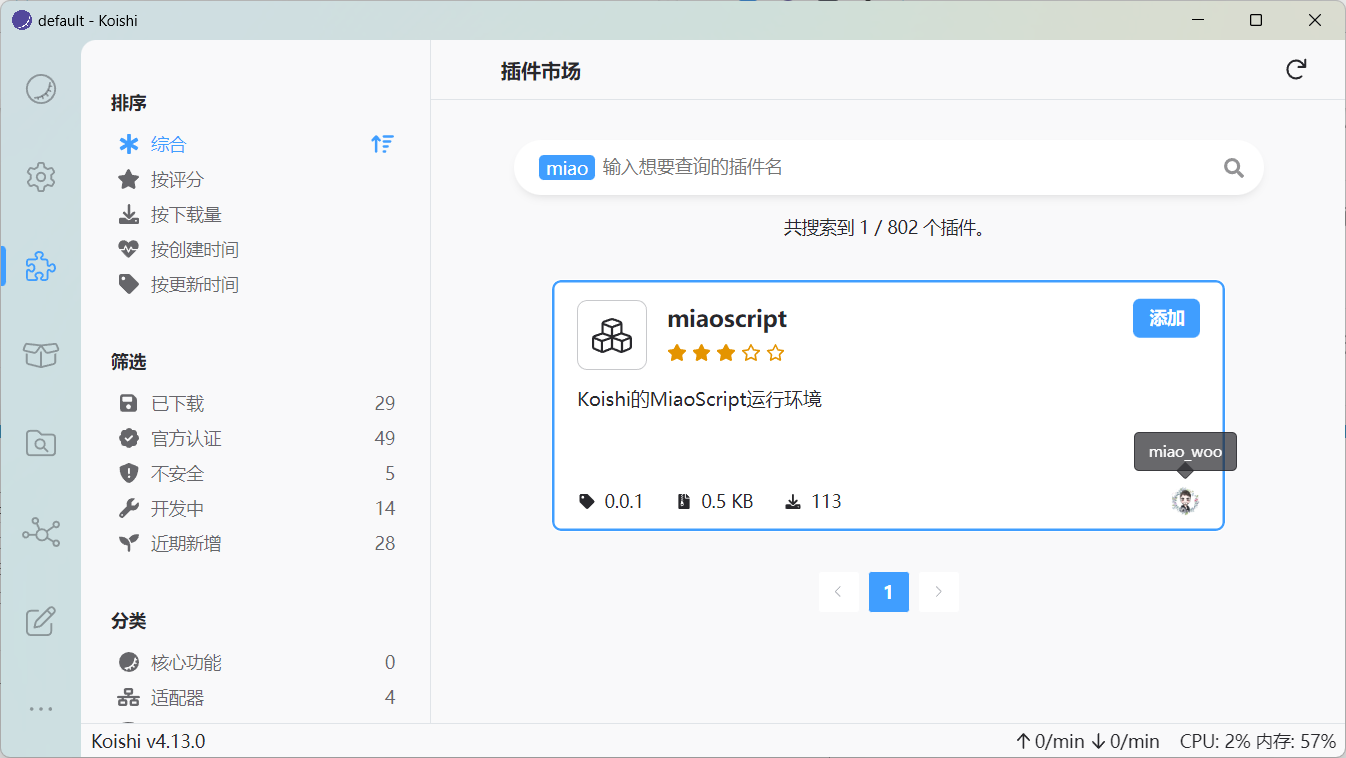The width and height of the screenshot is (1346, 758).
Task: Open the edit note icon in sidebar
Action: pos(40,620)
